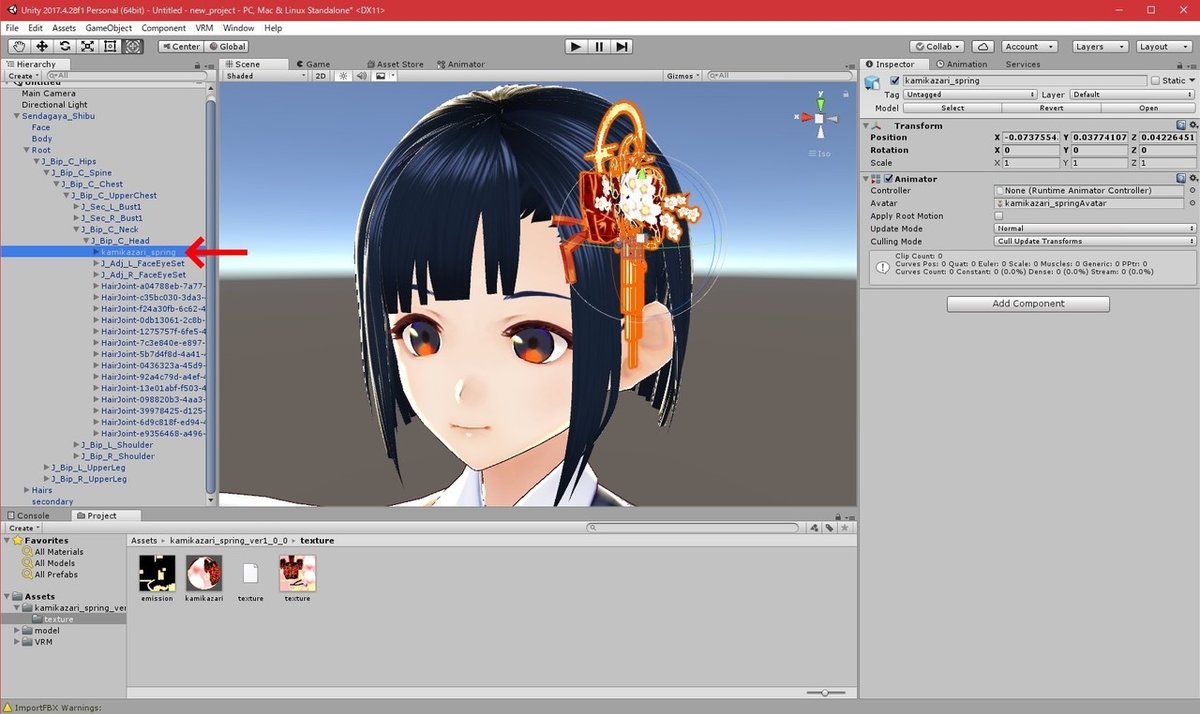
Task: Toggle Animator component enabled checkbox
Action: (x=888, y=179)
